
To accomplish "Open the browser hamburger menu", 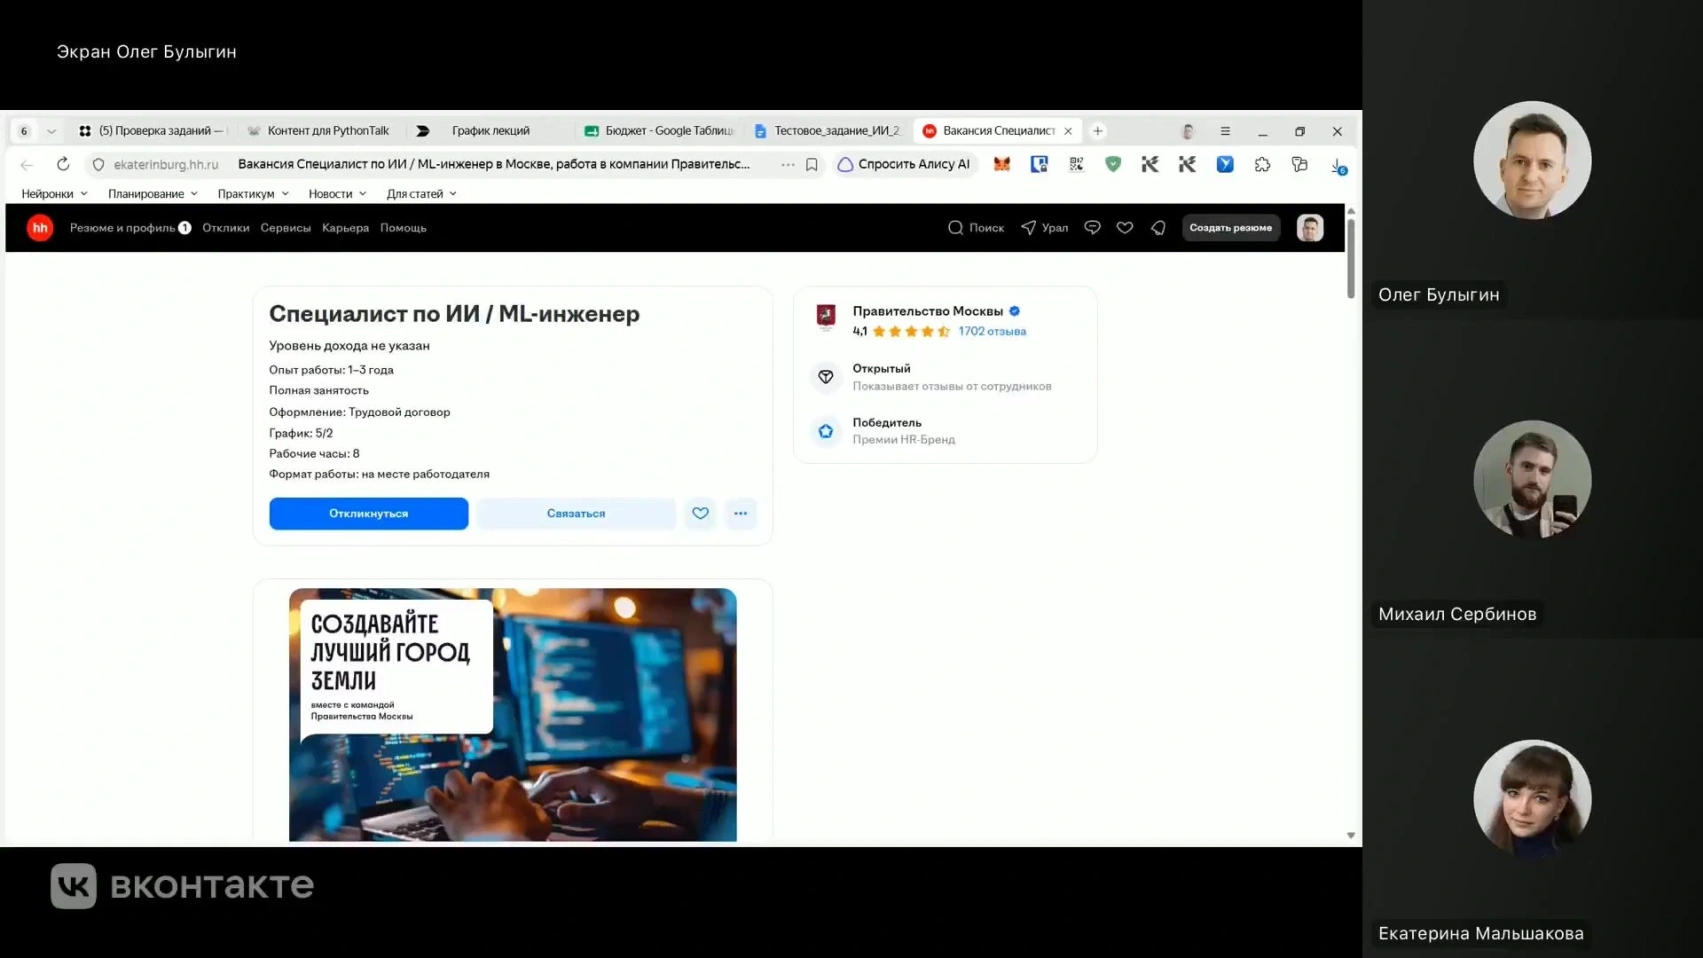I will pyautogui.click(x=1225, y=131).
